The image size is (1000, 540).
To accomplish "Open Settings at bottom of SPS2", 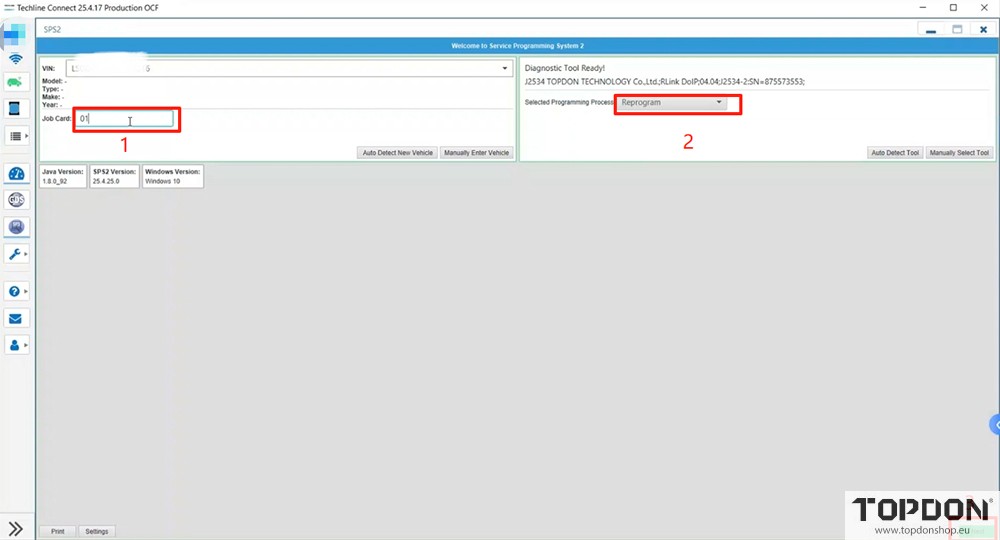I will [x=96, y=531].
